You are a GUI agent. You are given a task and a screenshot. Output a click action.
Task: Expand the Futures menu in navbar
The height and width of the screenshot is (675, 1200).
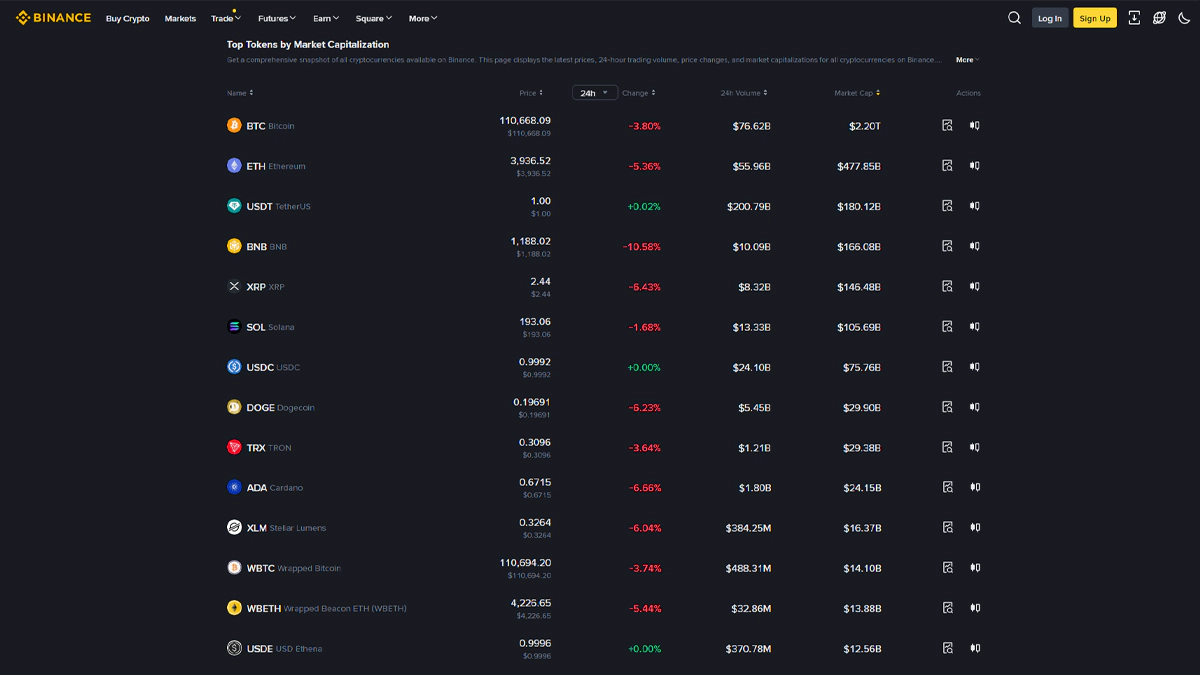[x=276, y=18]
